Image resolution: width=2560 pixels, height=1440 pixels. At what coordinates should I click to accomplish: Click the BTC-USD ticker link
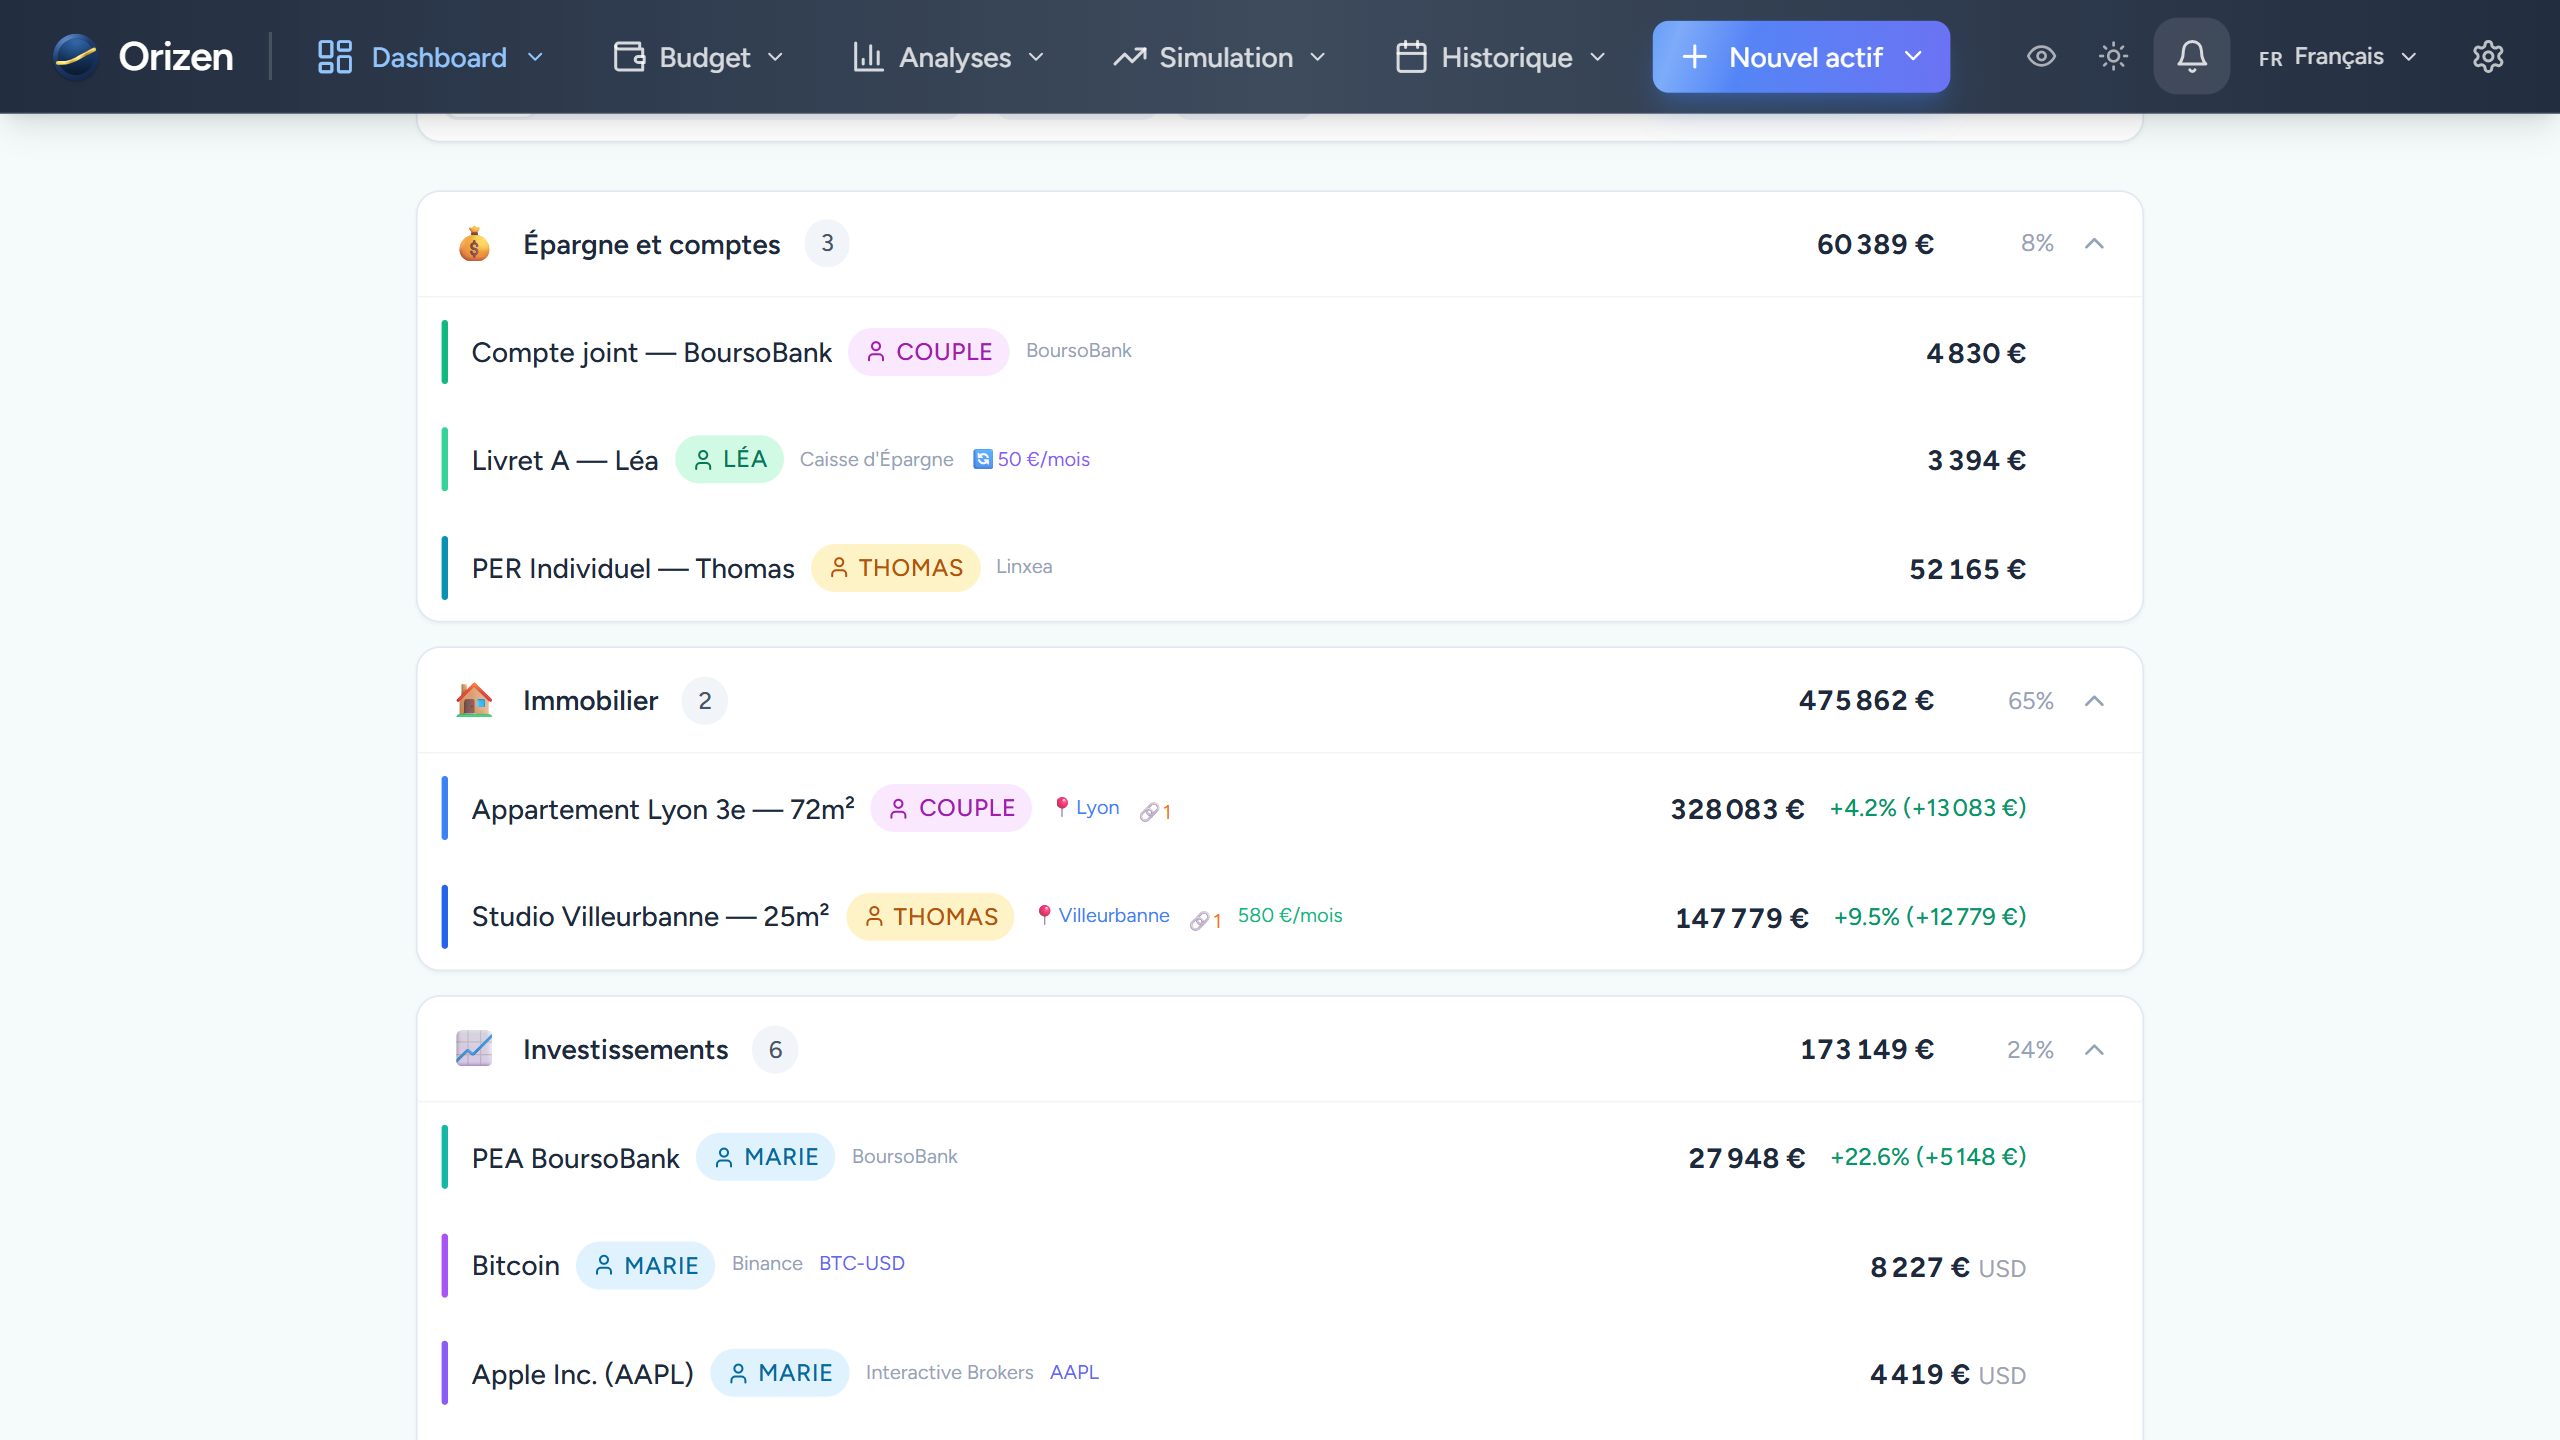pos(861,1264)
